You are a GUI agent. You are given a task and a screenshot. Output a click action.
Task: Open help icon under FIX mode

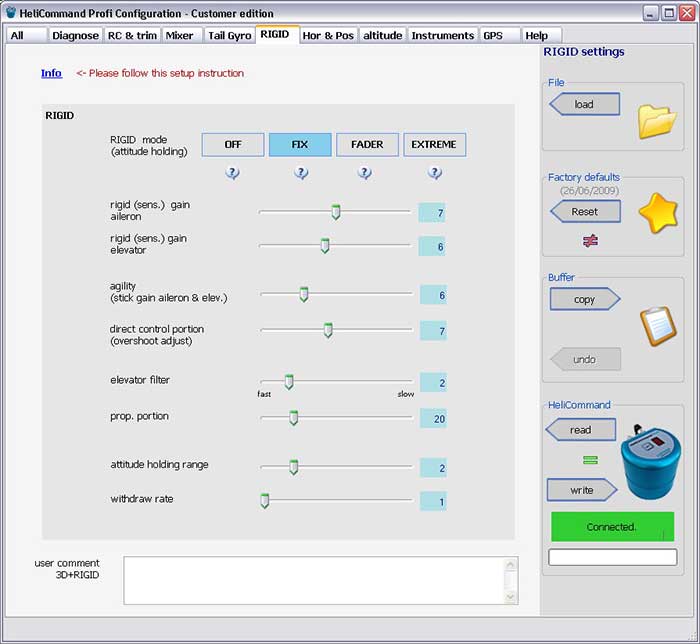pos(301,172)
